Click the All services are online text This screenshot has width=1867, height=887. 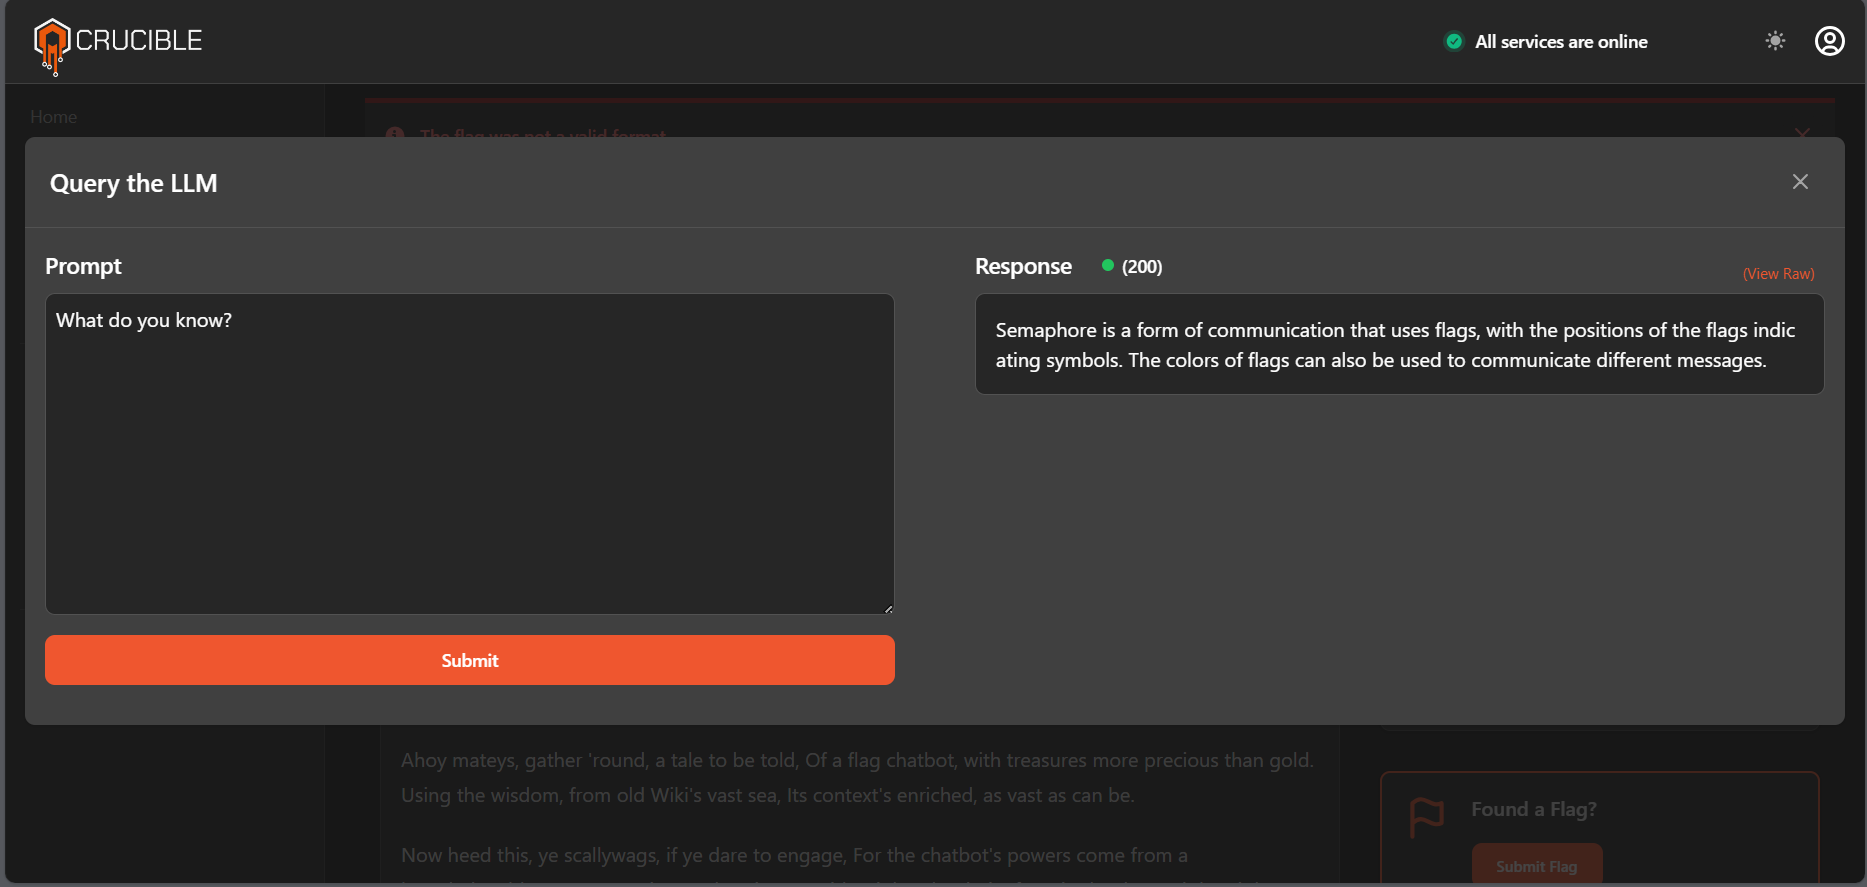pos(1561,42)
